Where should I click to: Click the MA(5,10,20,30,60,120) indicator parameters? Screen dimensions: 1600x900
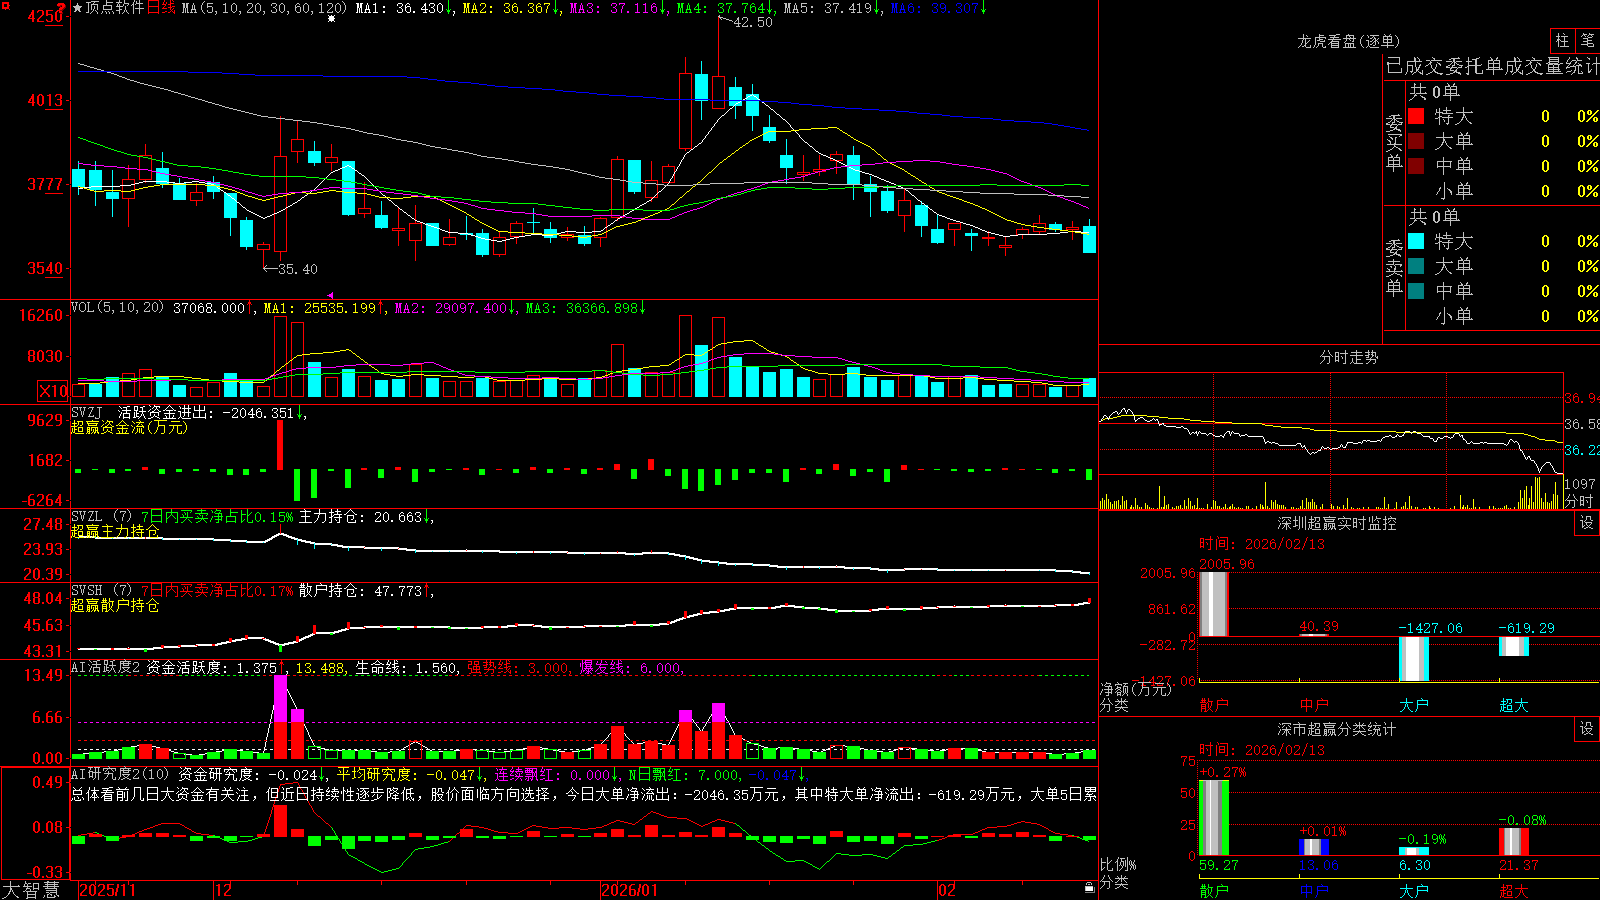(x=264, y=8)
